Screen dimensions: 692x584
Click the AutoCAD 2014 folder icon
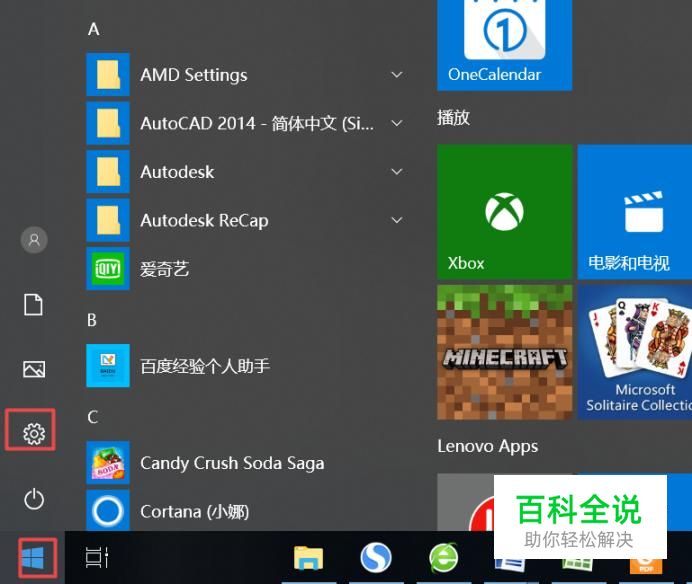[x=108, y=123]
